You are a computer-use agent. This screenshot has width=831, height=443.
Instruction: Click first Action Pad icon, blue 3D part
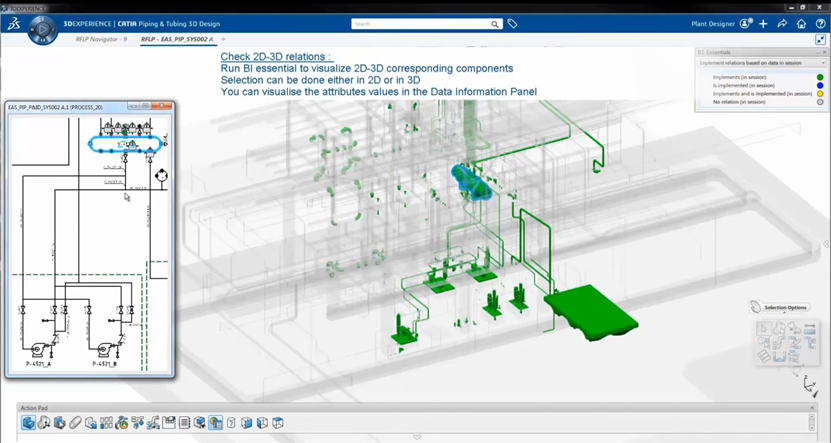pyautogui.click(x=29, y=422)
